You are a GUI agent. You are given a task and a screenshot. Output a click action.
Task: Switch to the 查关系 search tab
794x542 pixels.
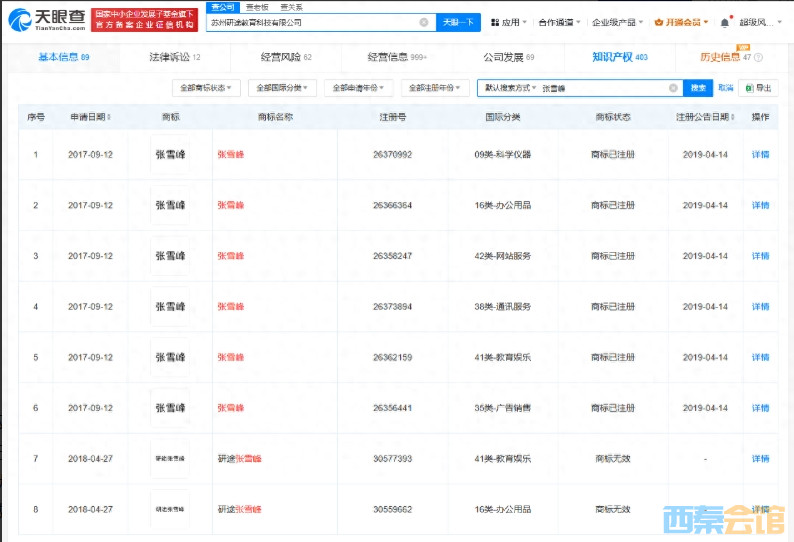click(292, 7)
